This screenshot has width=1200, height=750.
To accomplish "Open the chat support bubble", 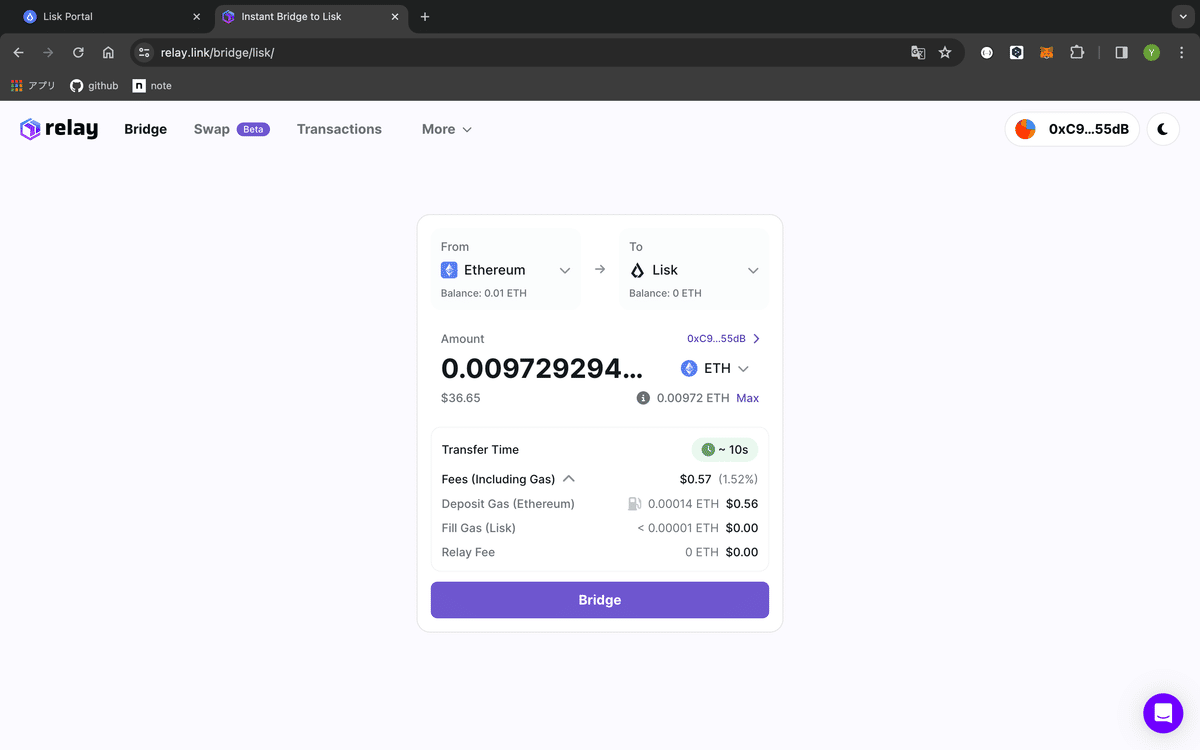I will click(x=1163, y=713).
